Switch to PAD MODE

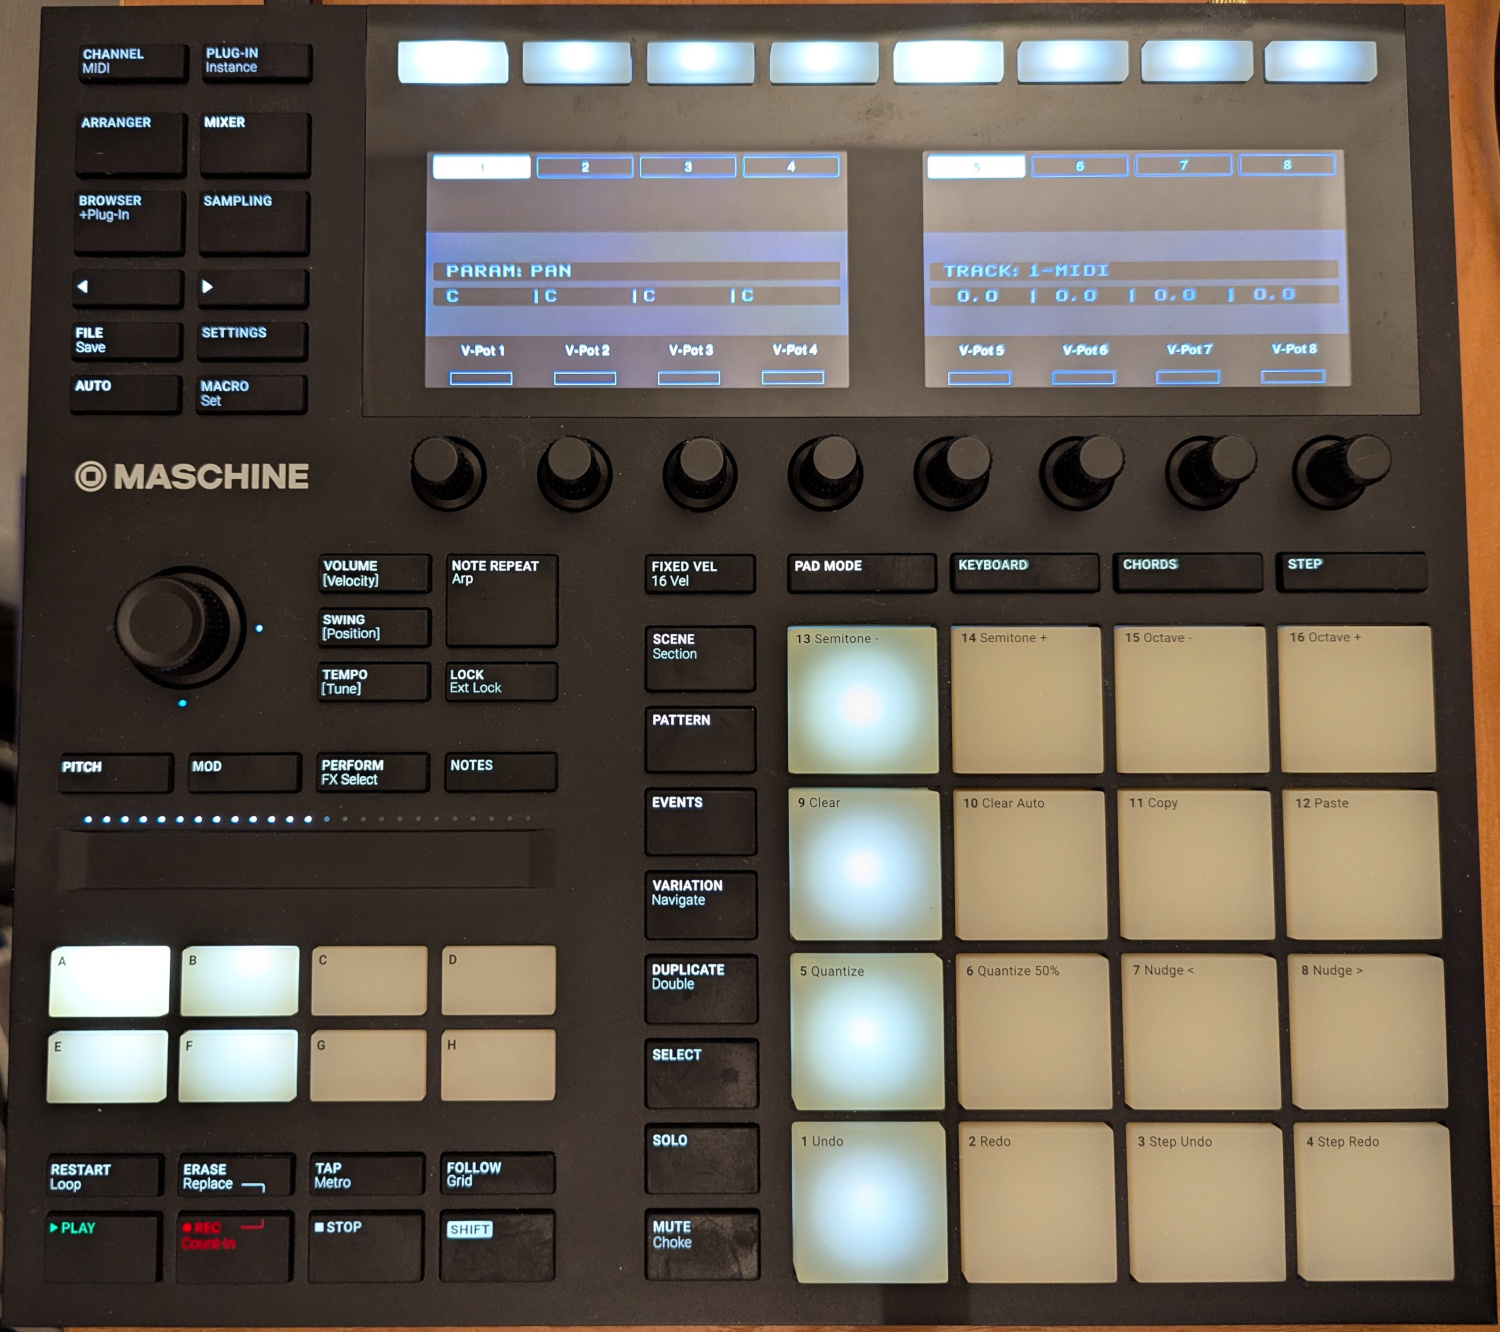862,573
